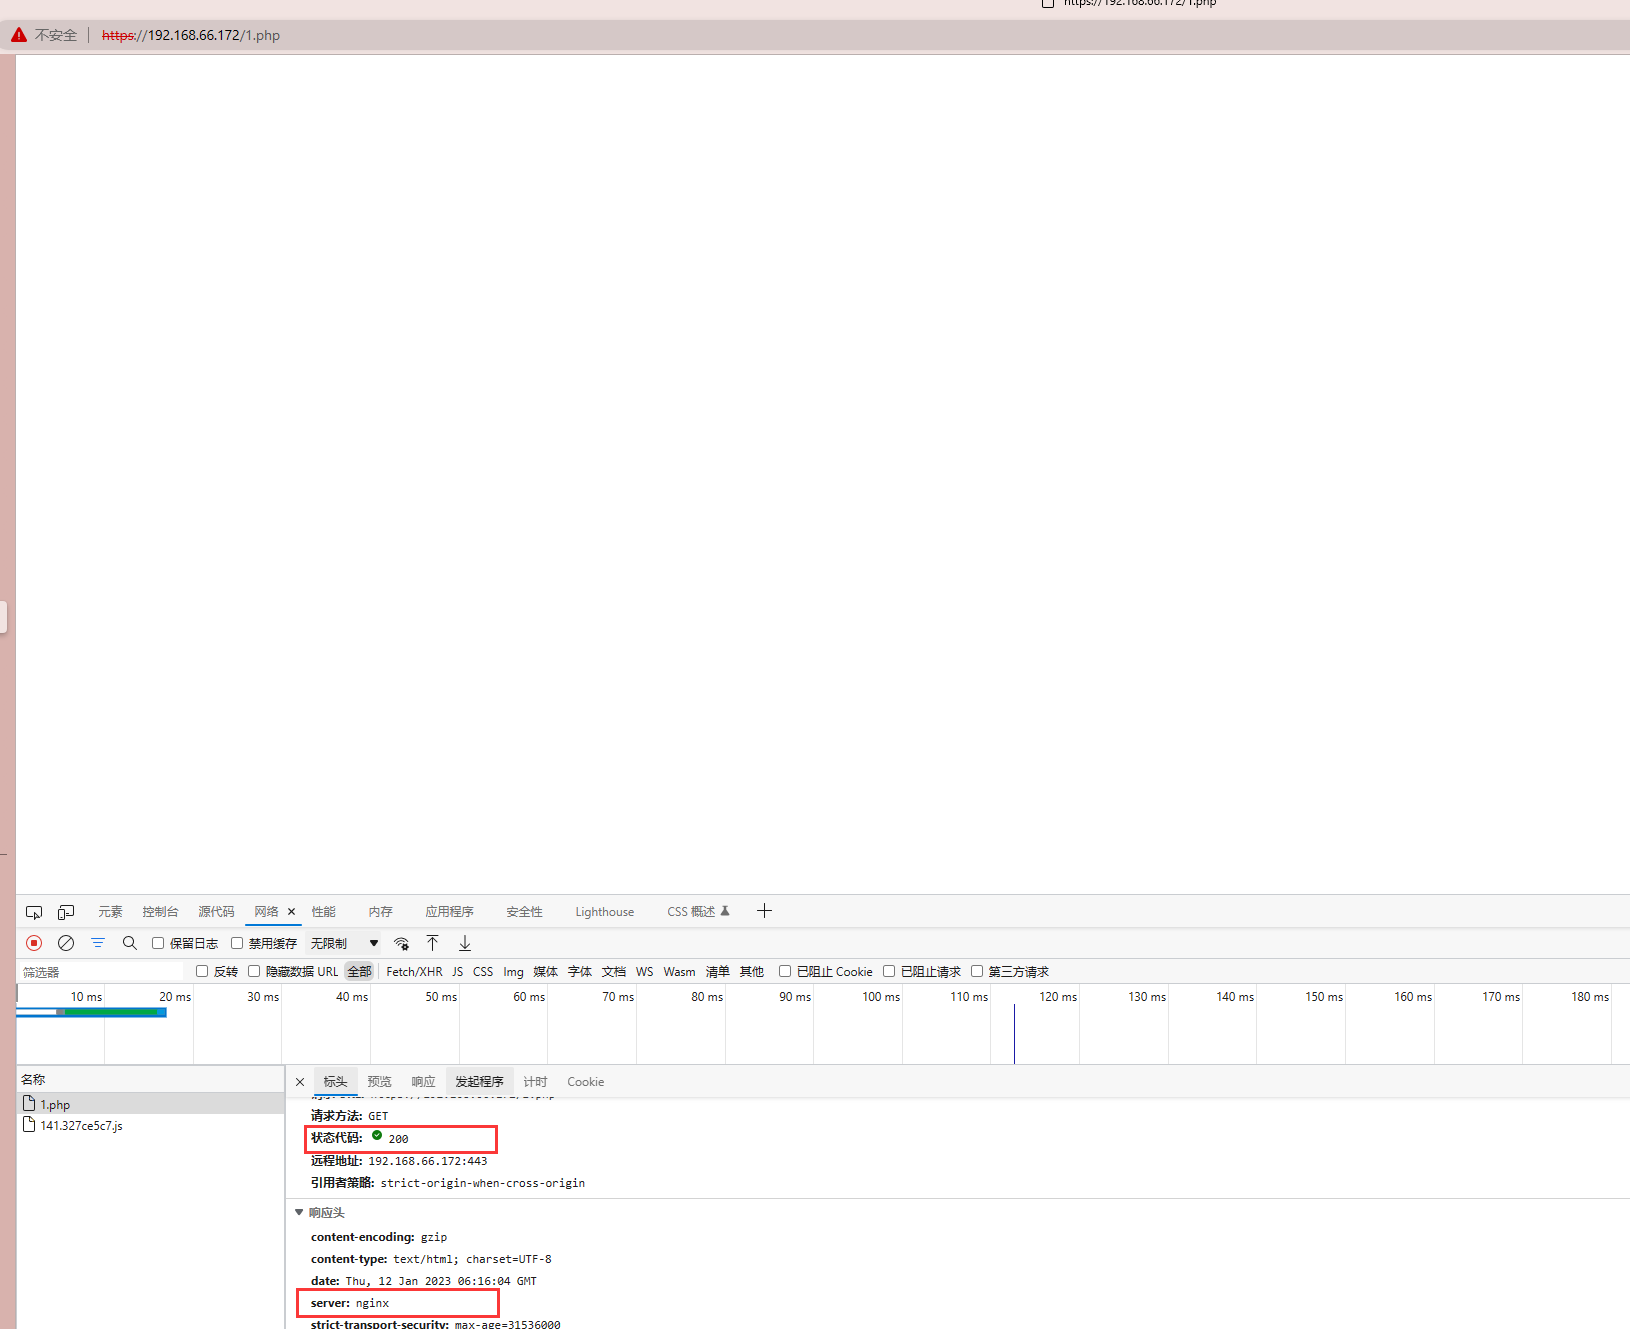Filter requests by JS type
Screen dimensions: 1630x1329
457,971
